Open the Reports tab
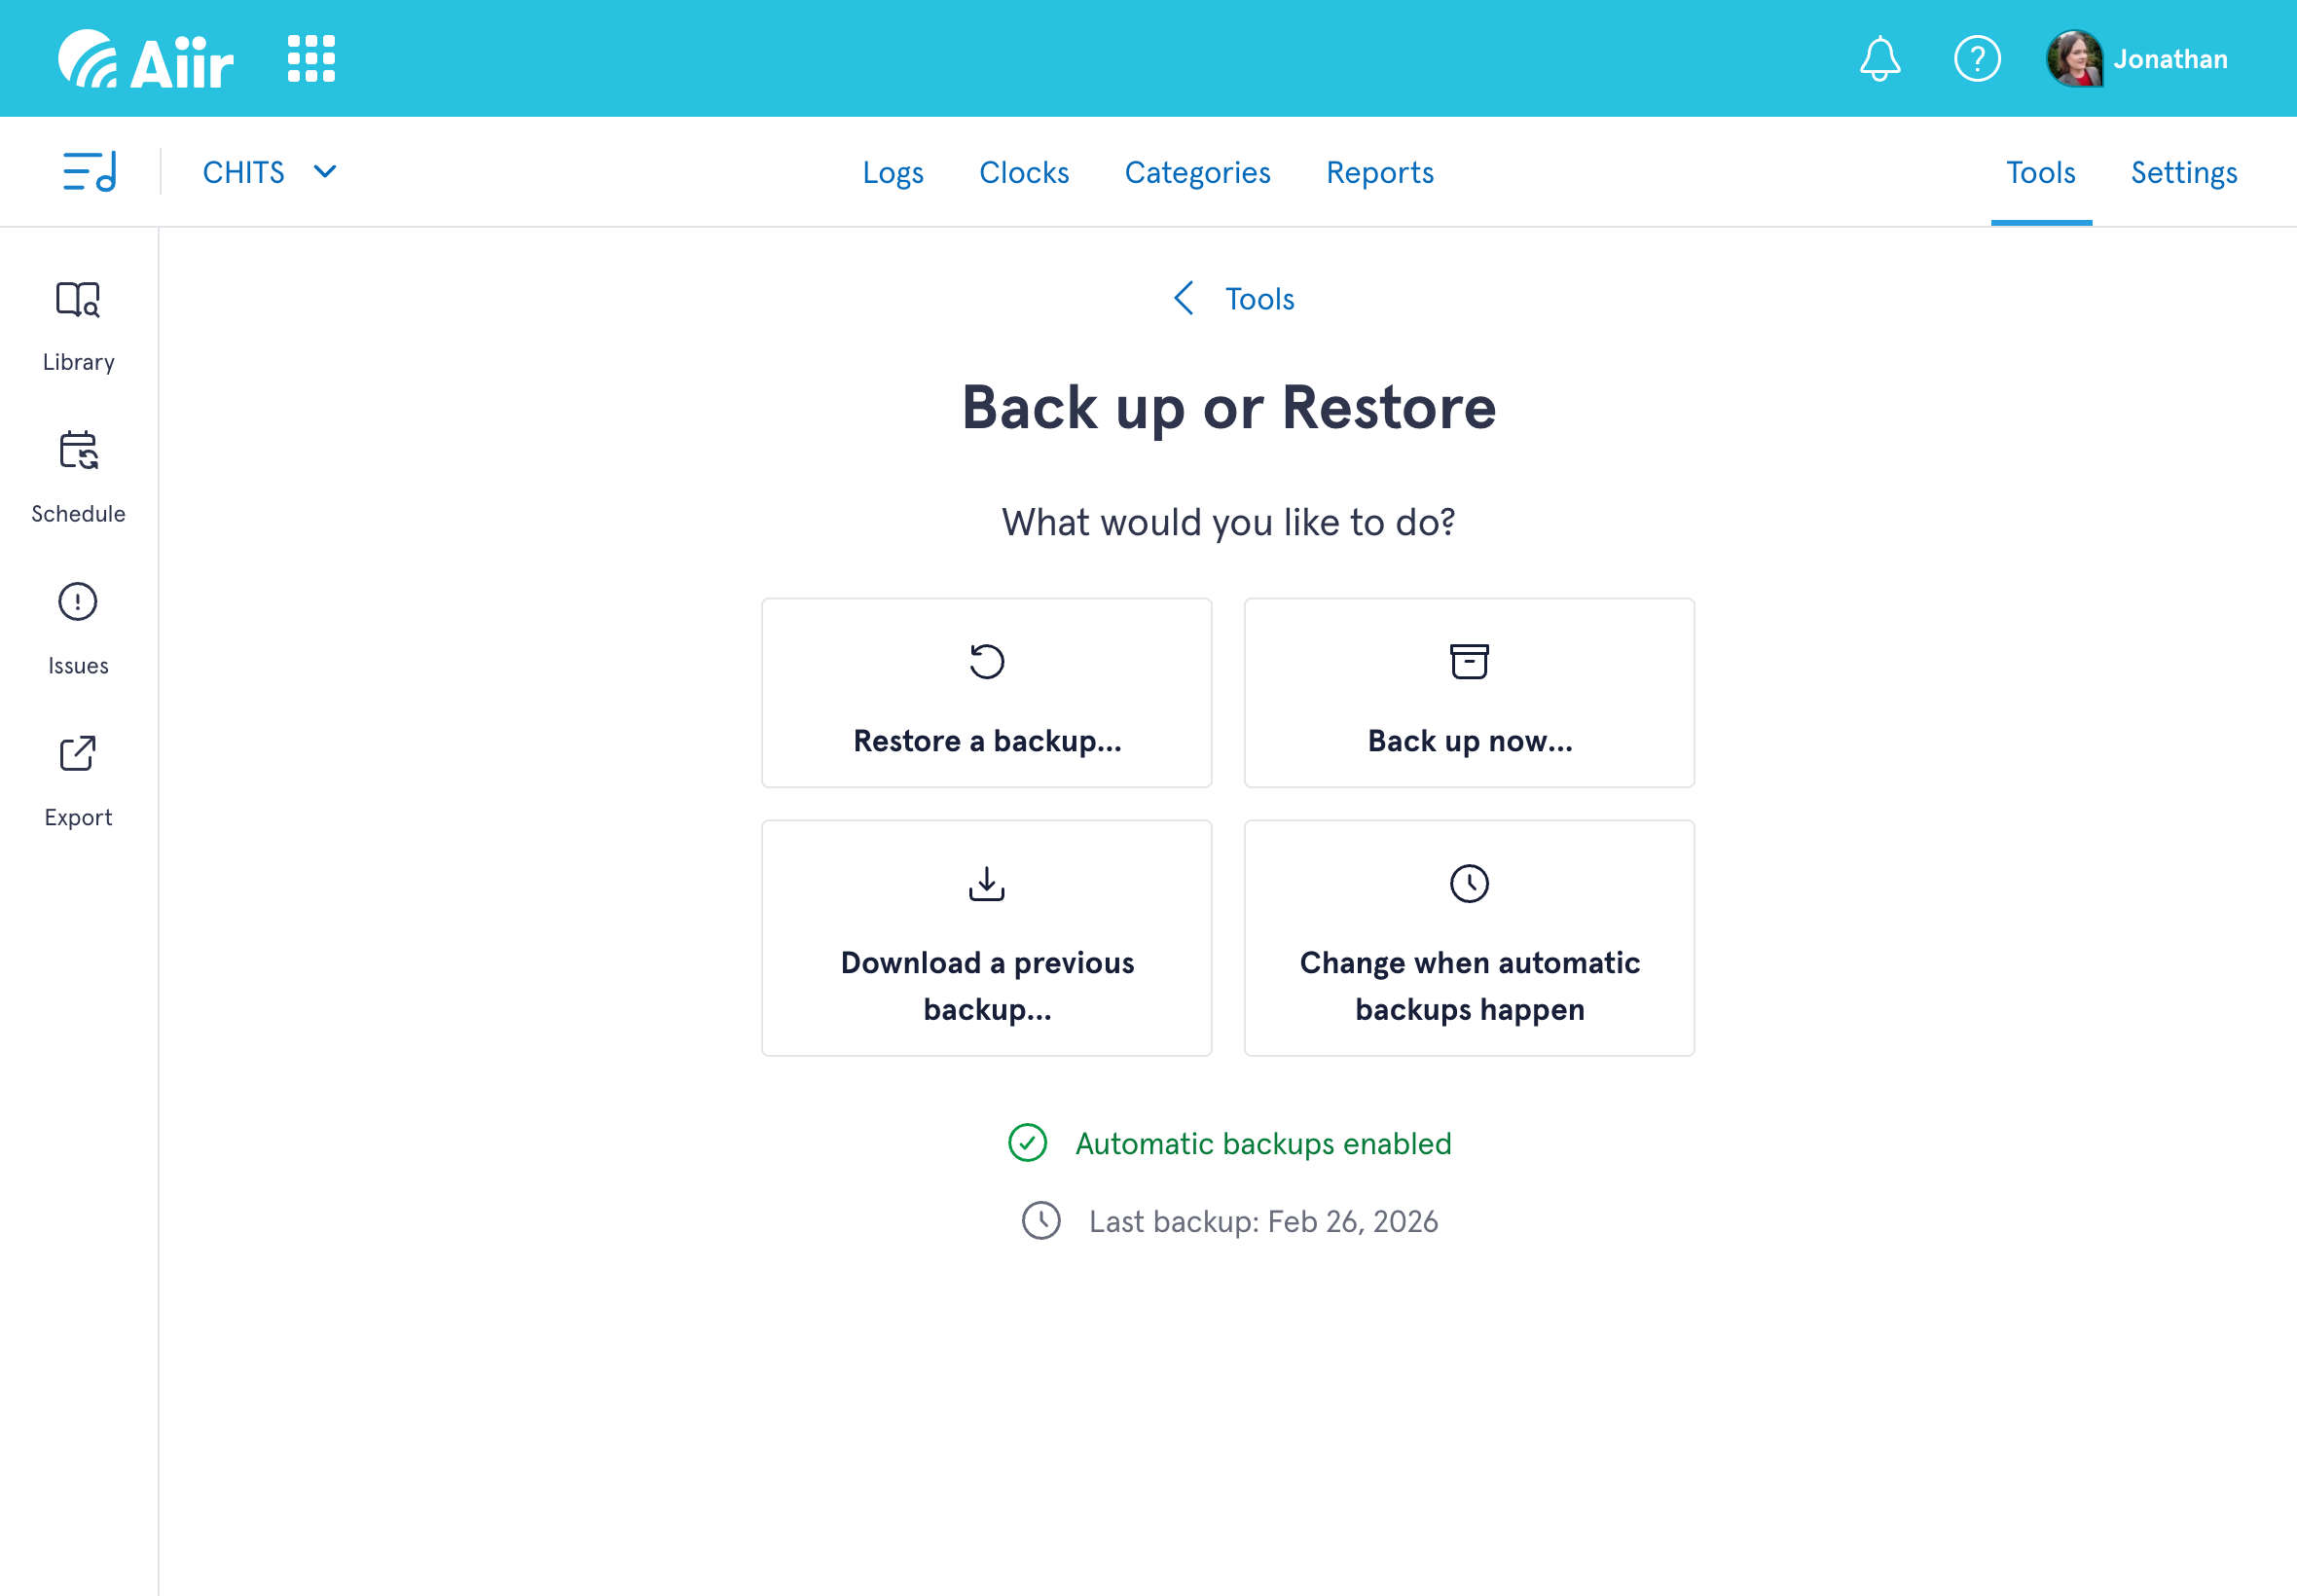The height and width of the screenshot is (1596, 2297). [x=1379, y=172]
